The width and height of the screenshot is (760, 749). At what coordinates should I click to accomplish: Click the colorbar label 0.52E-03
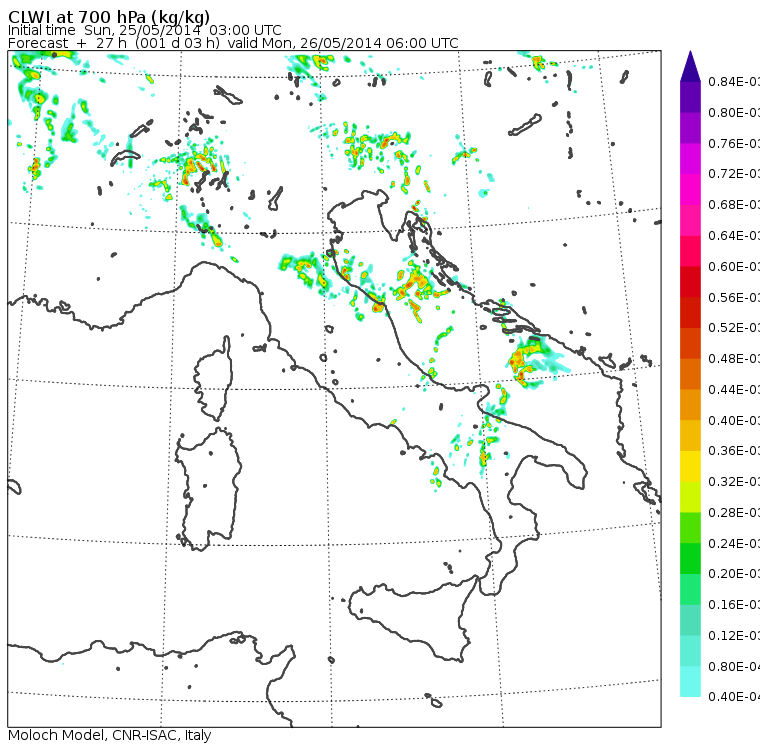tap(734, 328)
